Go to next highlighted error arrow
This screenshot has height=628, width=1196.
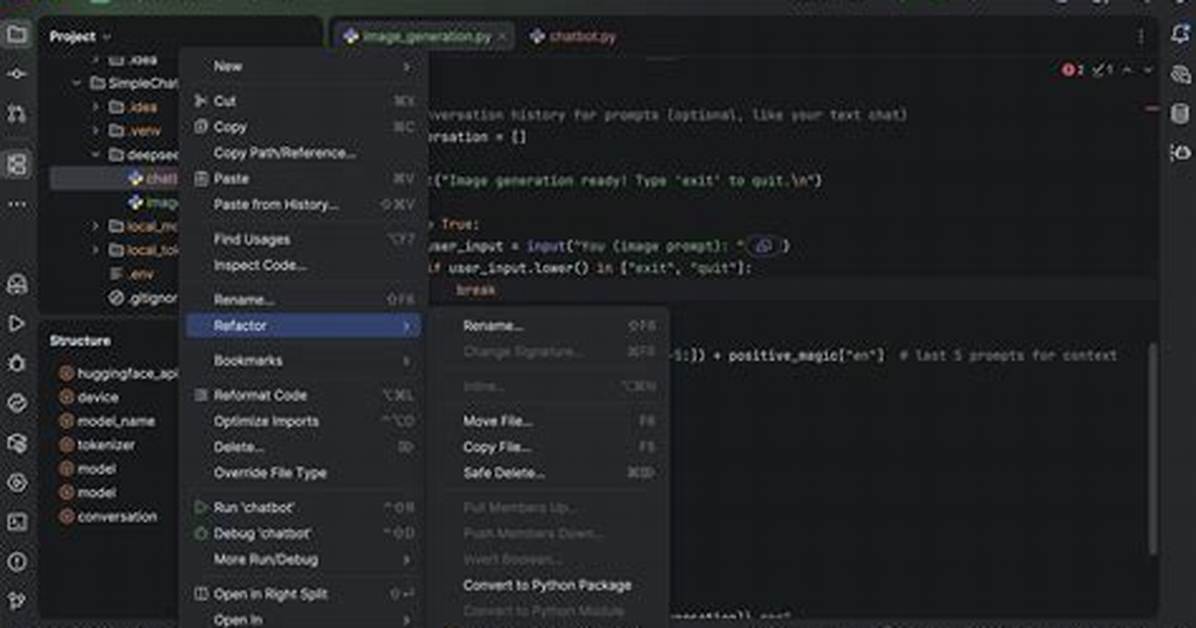(1147, 70)
